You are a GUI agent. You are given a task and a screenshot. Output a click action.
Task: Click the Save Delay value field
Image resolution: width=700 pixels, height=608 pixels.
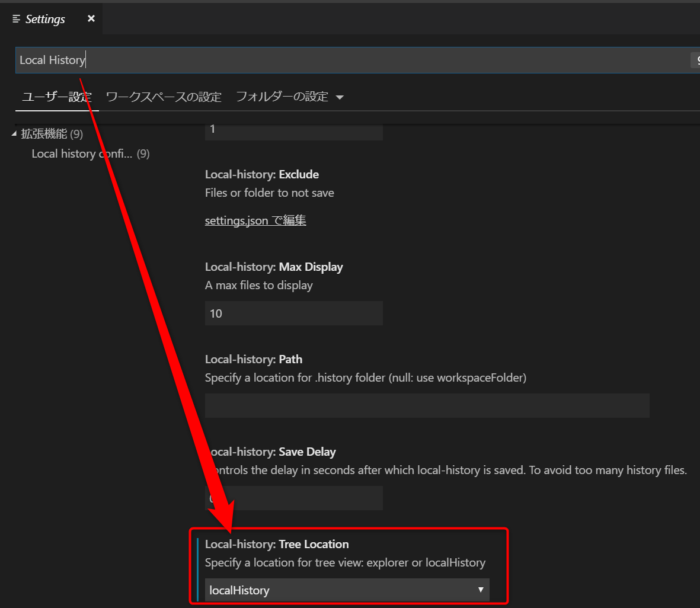coord(300,498)
